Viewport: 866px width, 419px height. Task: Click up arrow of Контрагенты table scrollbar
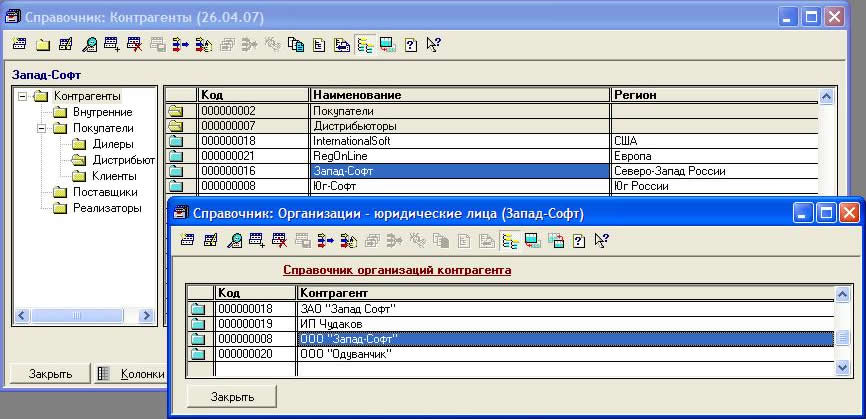pos(826,96)
